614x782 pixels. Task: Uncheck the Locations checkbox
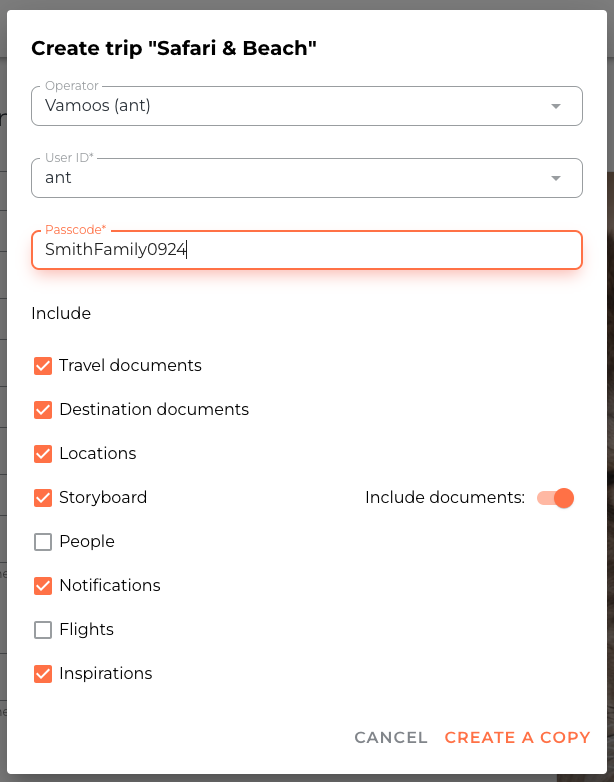(x=43, y=454)
